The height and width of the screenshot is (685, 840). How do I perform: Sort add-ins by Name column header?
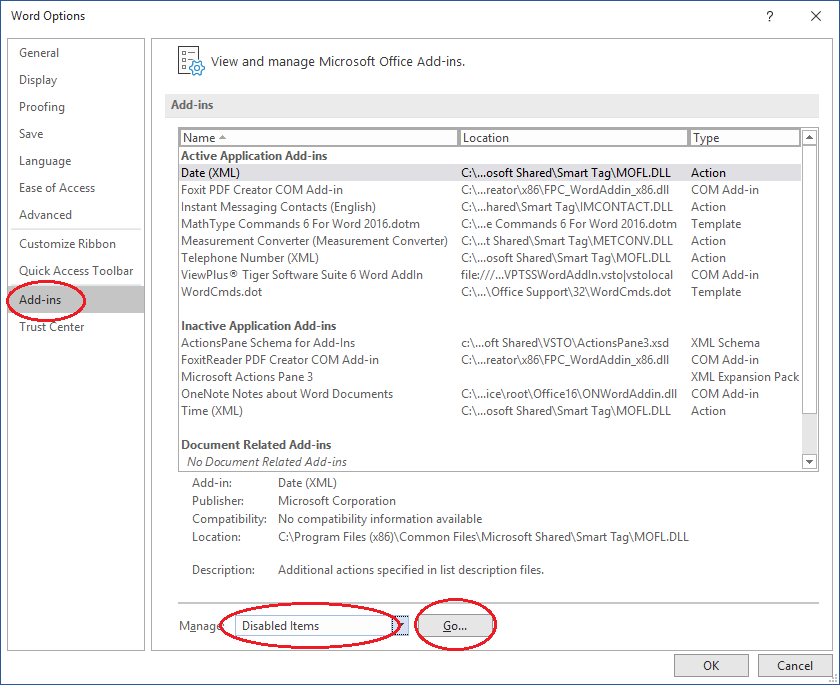point(318,138)
